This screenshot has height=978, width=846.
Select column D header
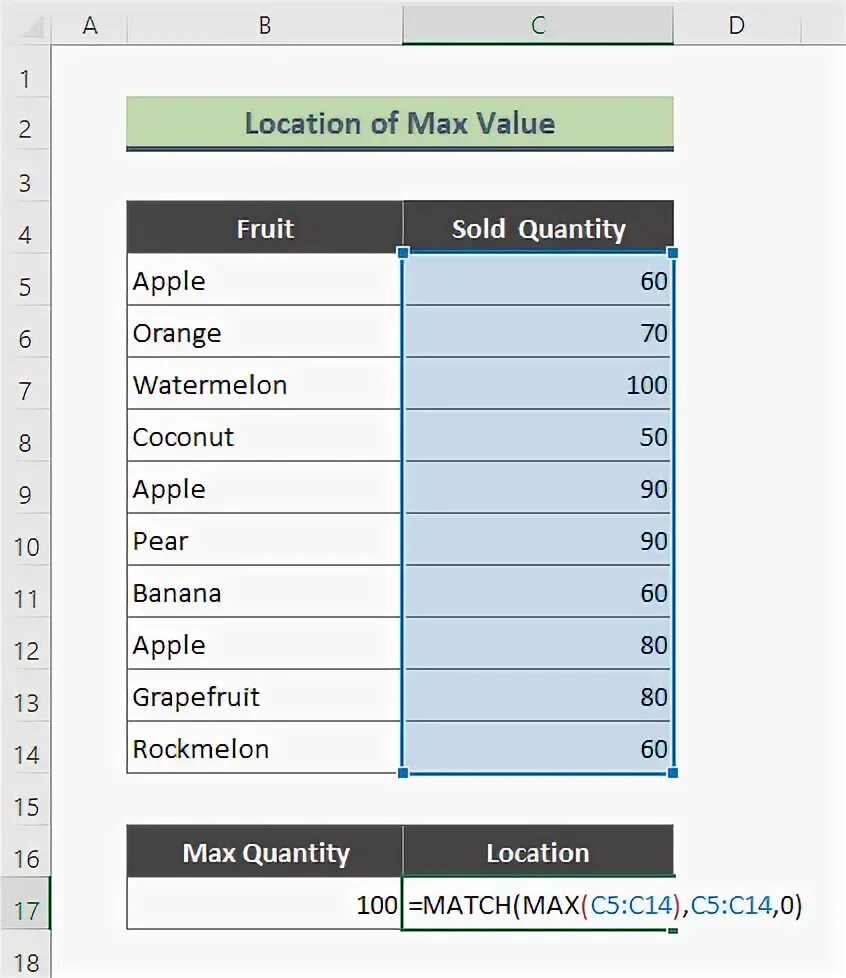[737, 25]
